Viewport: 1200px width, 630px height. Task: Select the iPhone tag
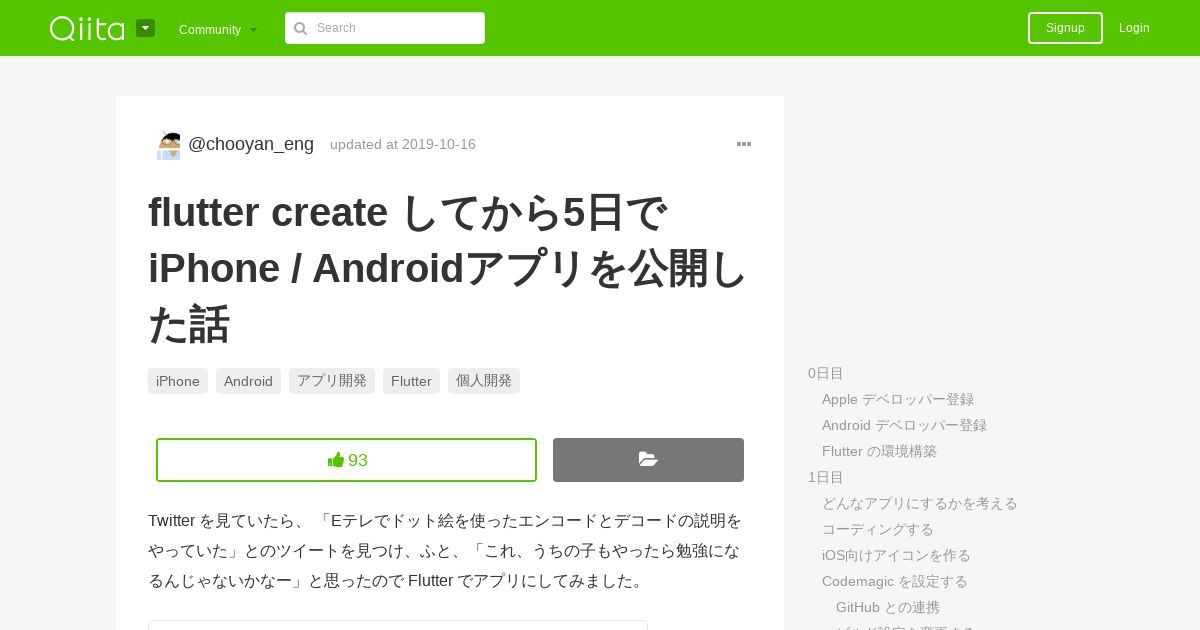point(178,381)
